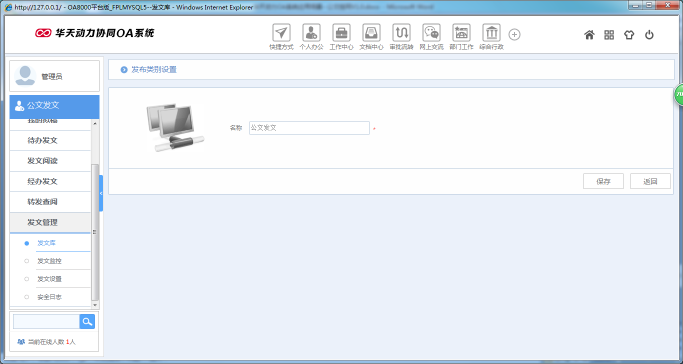The height and width of the screenshot is (364, 683).
Task: Select 发文设置 in sidebar submenu
Action: [50, 279]
